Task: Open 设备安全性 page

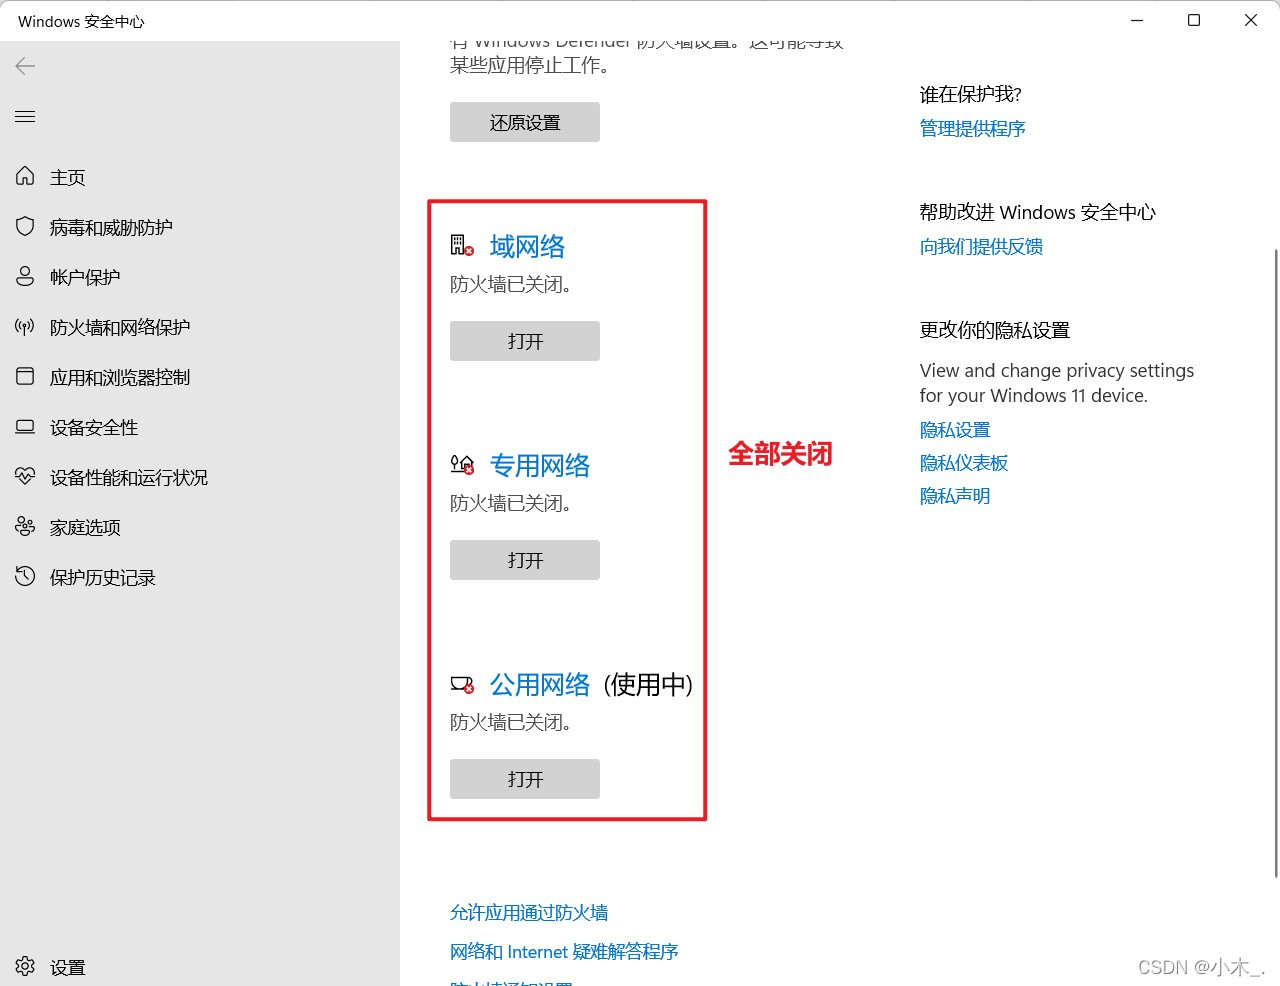Action: [x=94, y=427]
